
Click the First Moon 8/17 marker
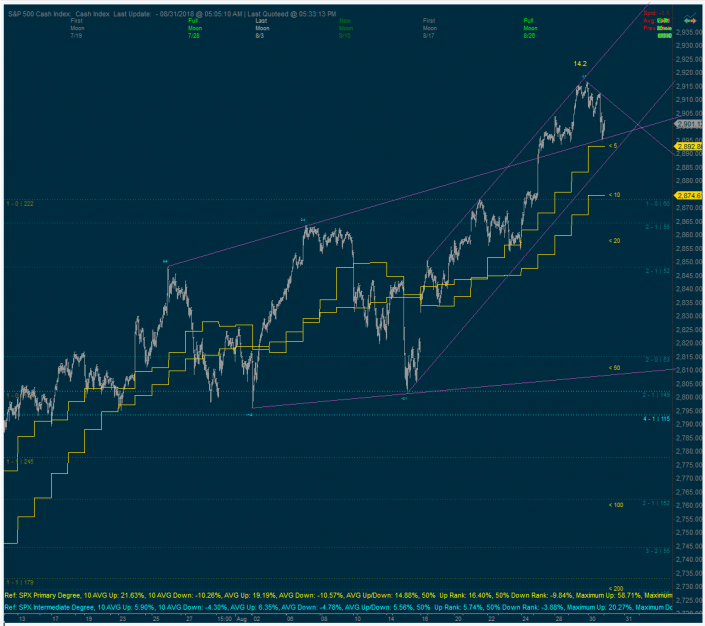(429, 28)
